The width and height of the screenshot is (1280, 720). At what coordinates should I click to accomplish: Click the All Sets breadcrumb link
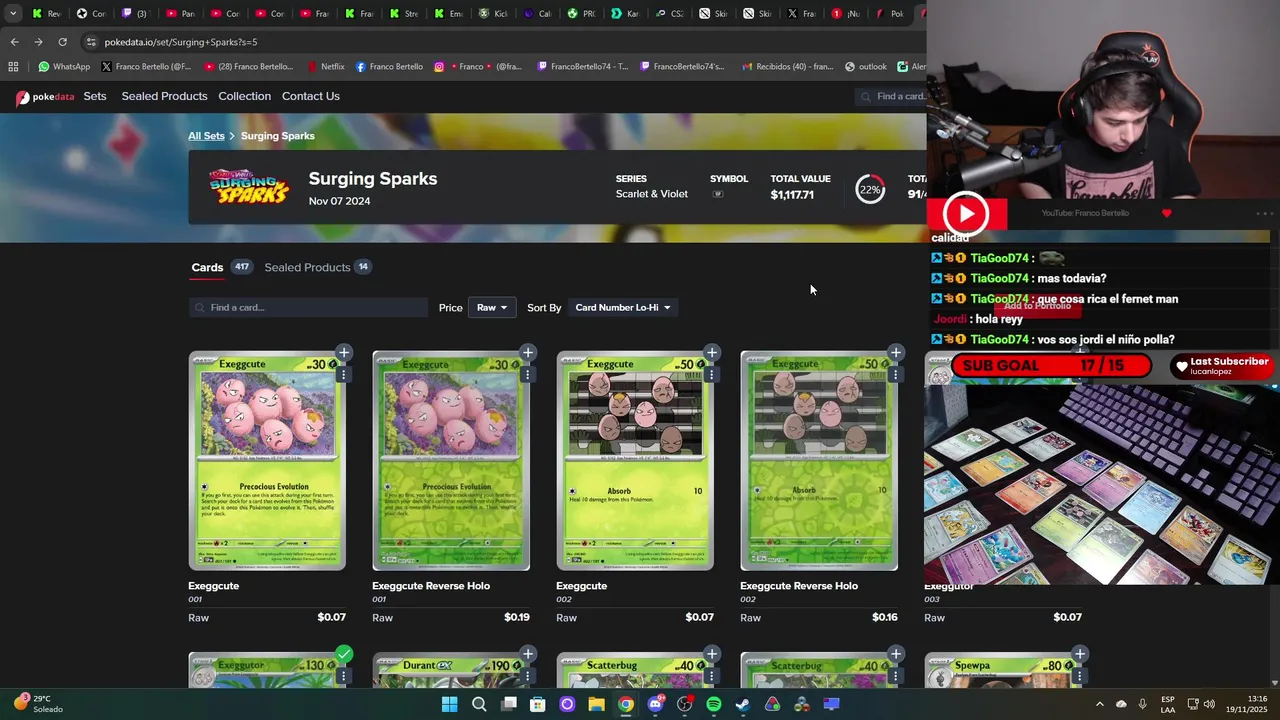click(x=206, y=136)
